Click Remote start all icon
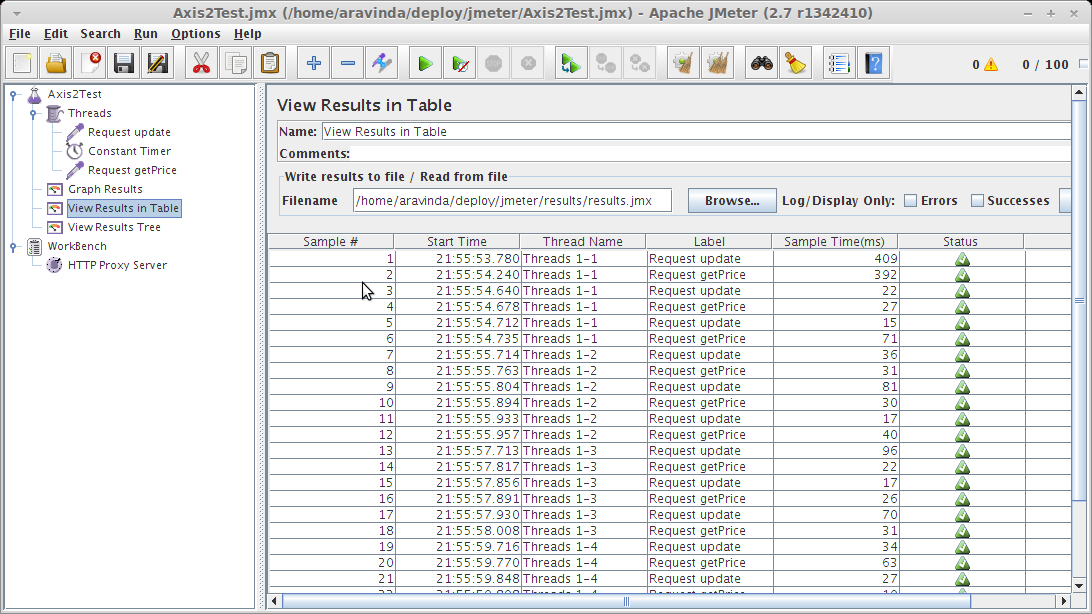 (x=571, y=64)
